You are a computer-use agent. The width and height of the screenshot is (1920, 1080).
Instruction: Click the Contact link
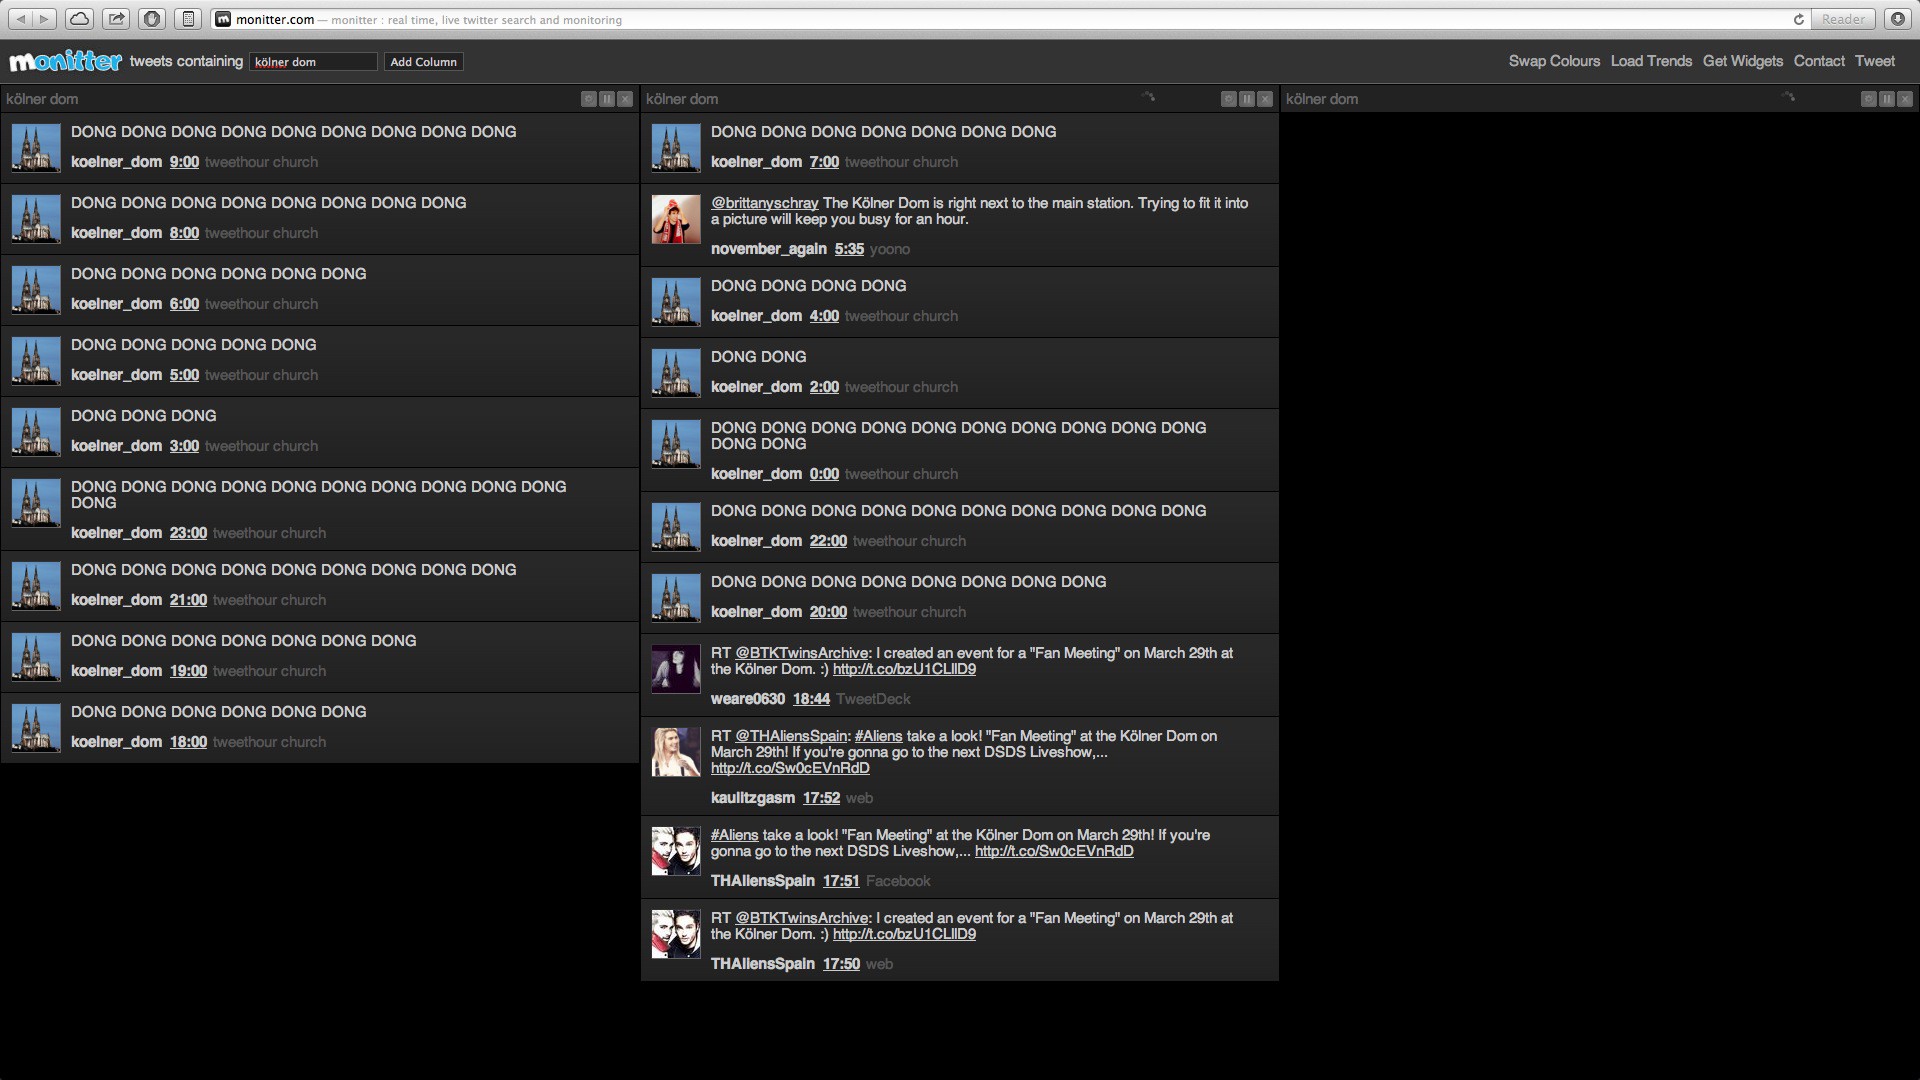pyautogui.click(x=1818, y=61)
